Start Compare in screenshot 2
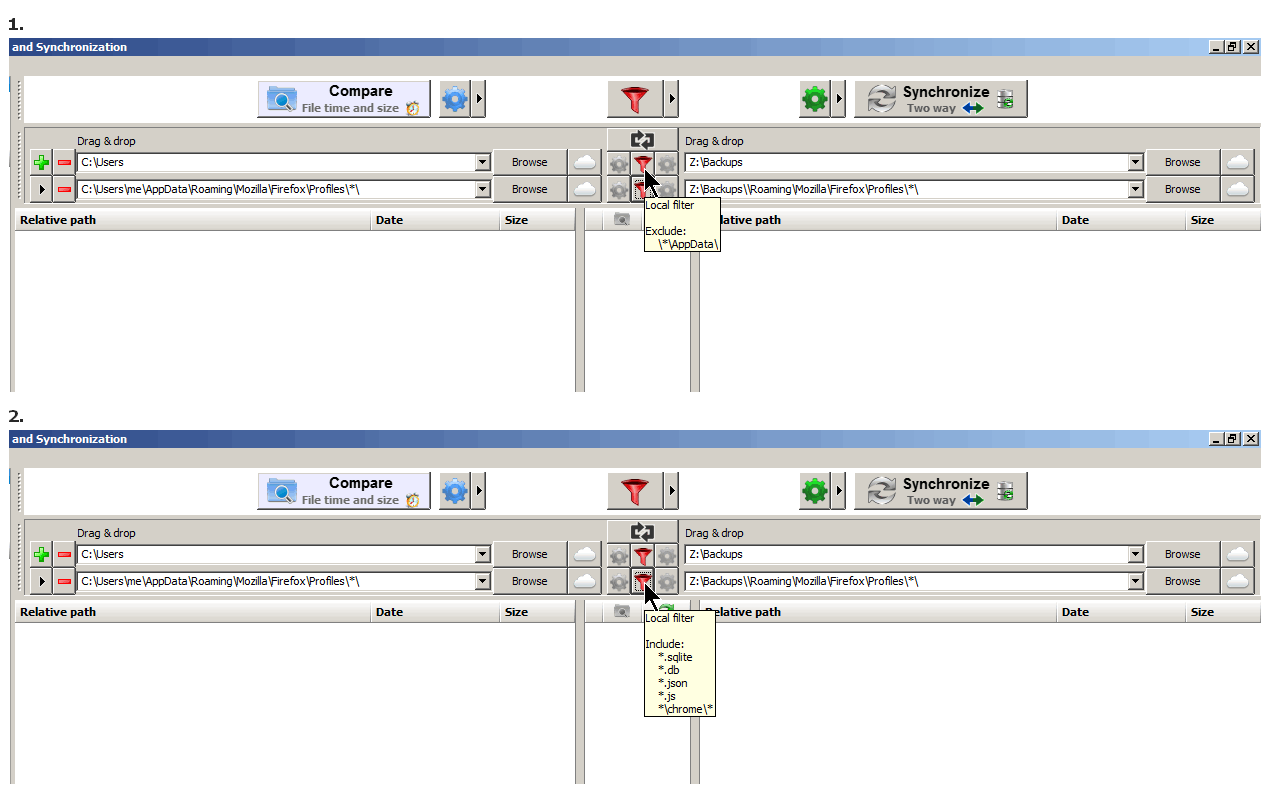 [344, 491]
